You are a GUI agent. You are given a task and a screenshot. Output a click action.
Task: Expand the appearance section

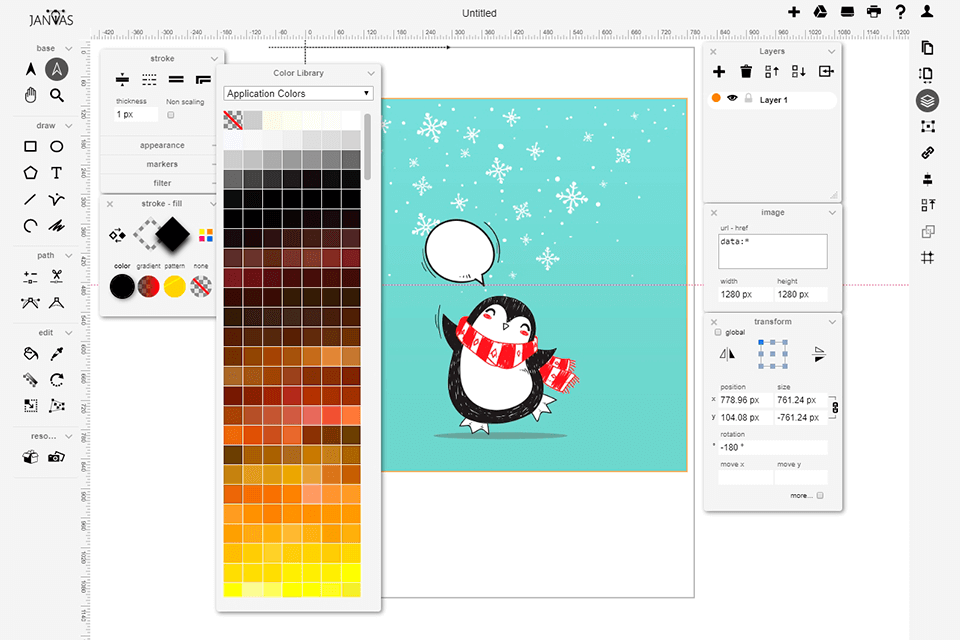162,145
